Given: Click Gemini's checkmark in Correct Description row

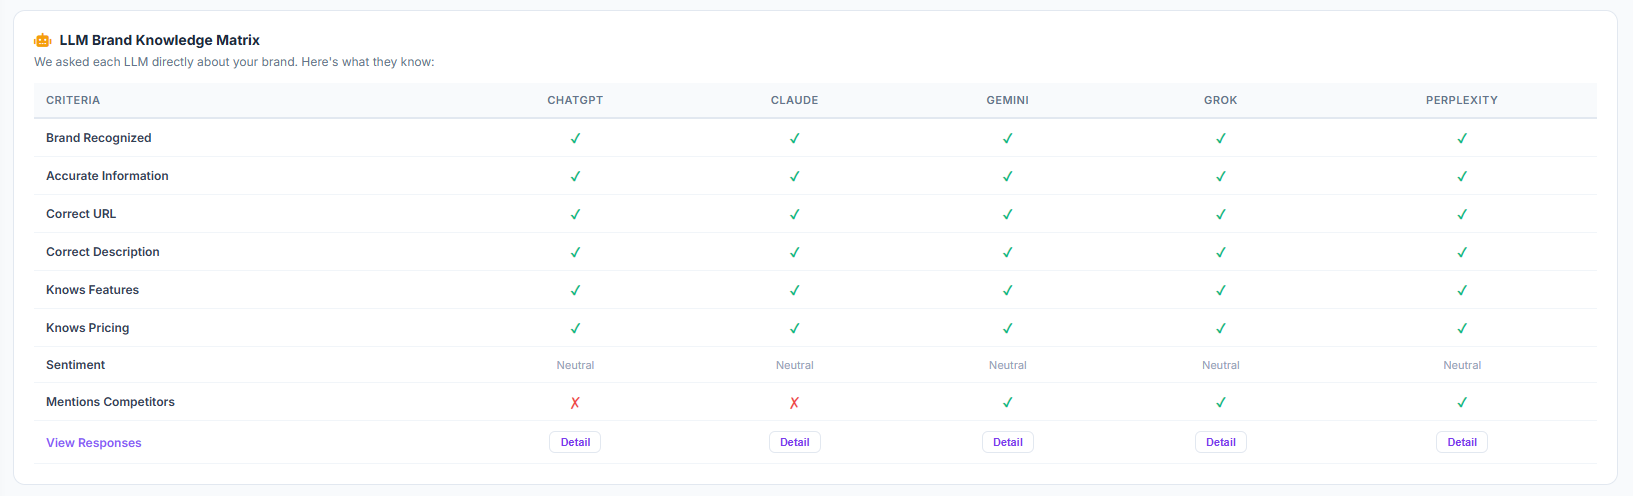Looking at the screenshot, I should point(1008,253).
